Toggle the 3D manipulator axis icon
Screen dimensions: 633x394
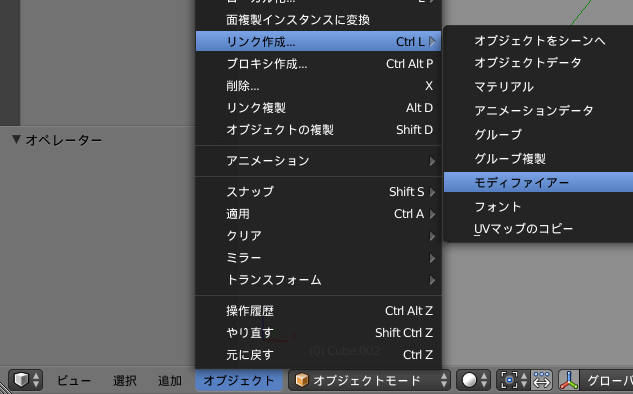click(x=569, y=380)
